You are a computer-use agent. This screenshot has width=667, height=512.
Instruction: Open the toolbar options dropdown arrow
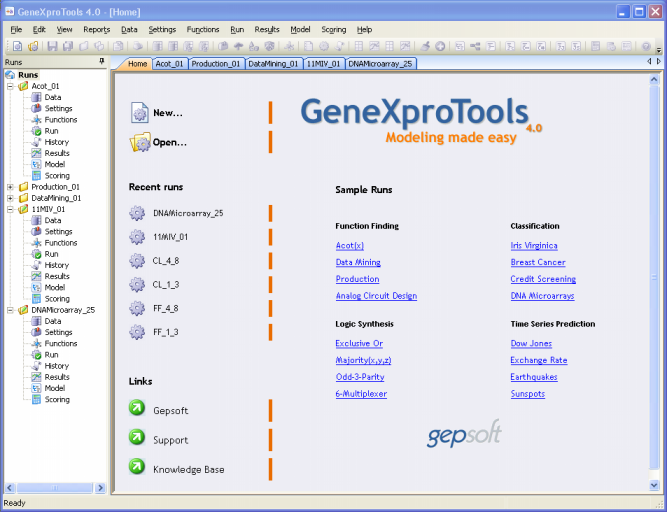(x=659, y=49)
